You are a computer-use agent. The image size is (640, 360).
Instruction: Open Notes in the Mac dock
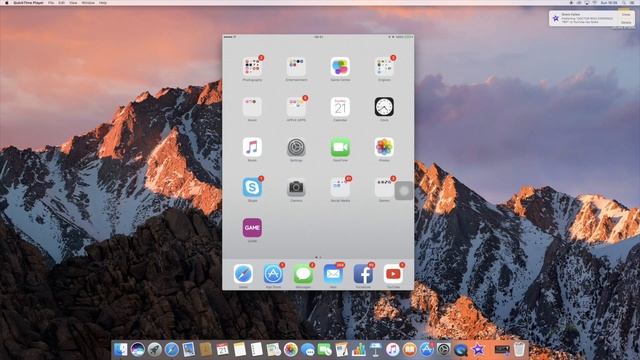[x=240, y=349]
